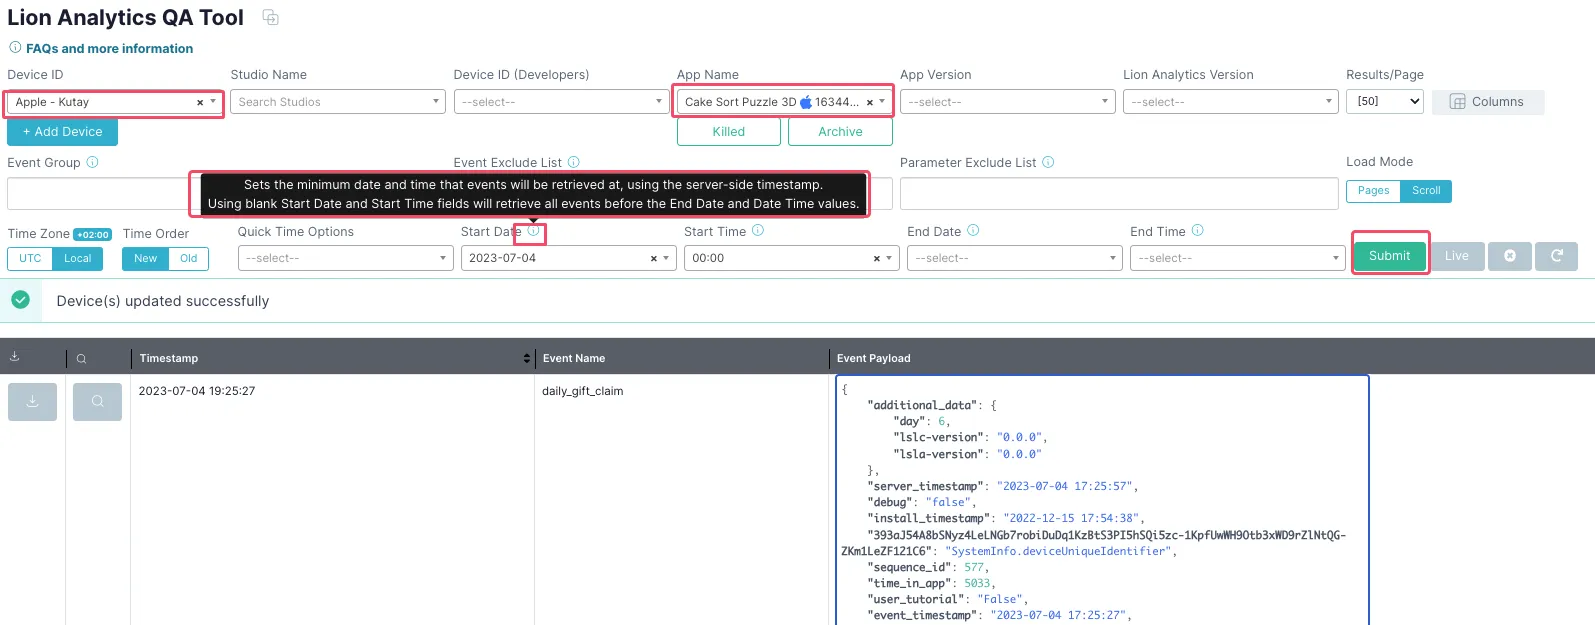Select the Archive button
This screenshot has height=625, width=1595.
(x=840, y=132)
